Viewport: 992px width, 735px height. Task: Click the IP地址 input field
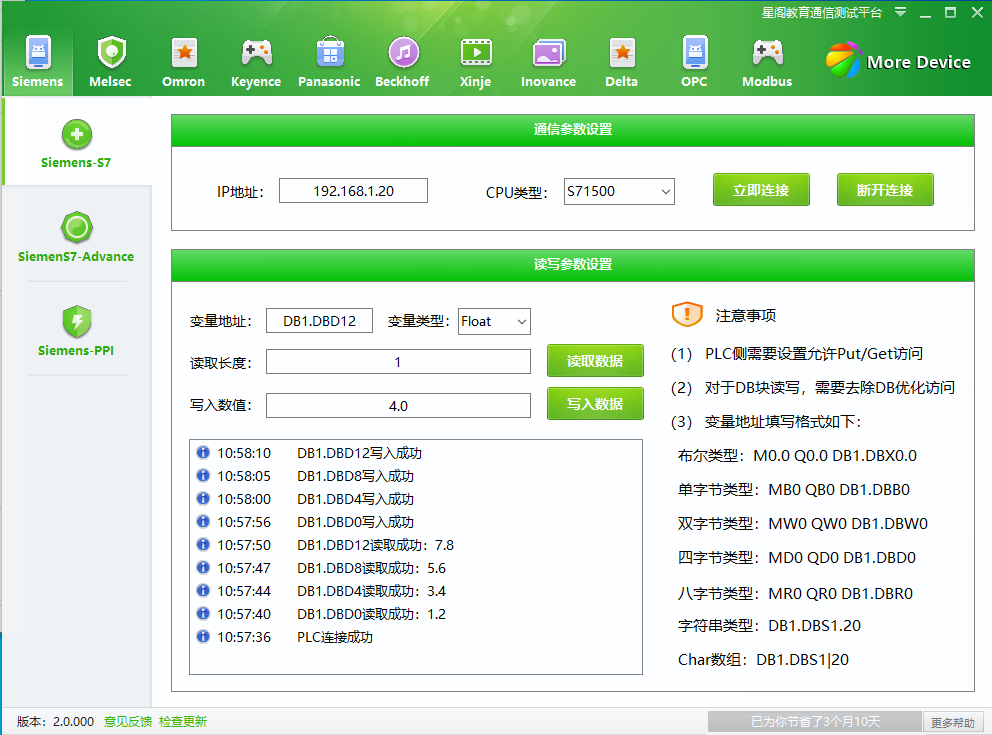click(x=354, y=190)
